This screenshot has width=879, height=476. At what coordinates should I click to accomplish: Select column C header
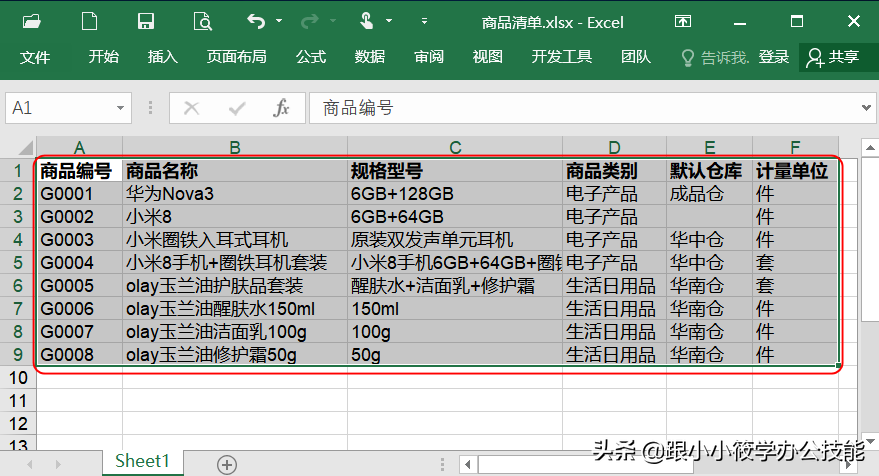[455, 147]
